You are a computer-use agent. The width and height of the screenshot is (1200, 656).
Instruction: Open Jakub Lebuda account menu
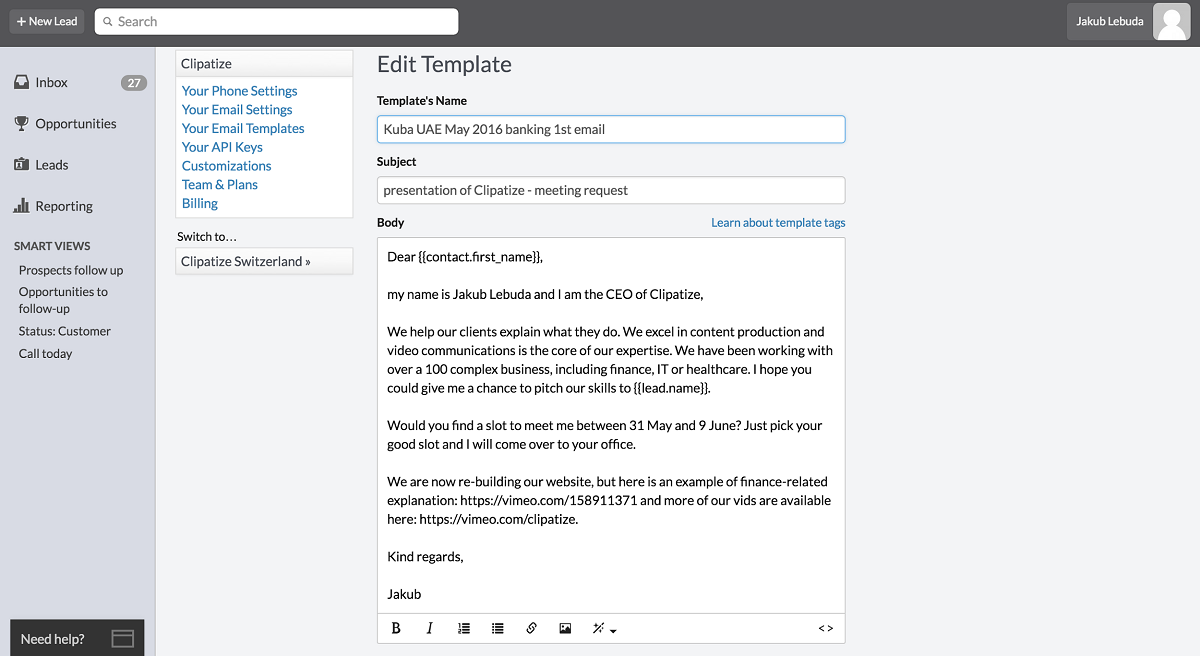(x=1109, y=21)
